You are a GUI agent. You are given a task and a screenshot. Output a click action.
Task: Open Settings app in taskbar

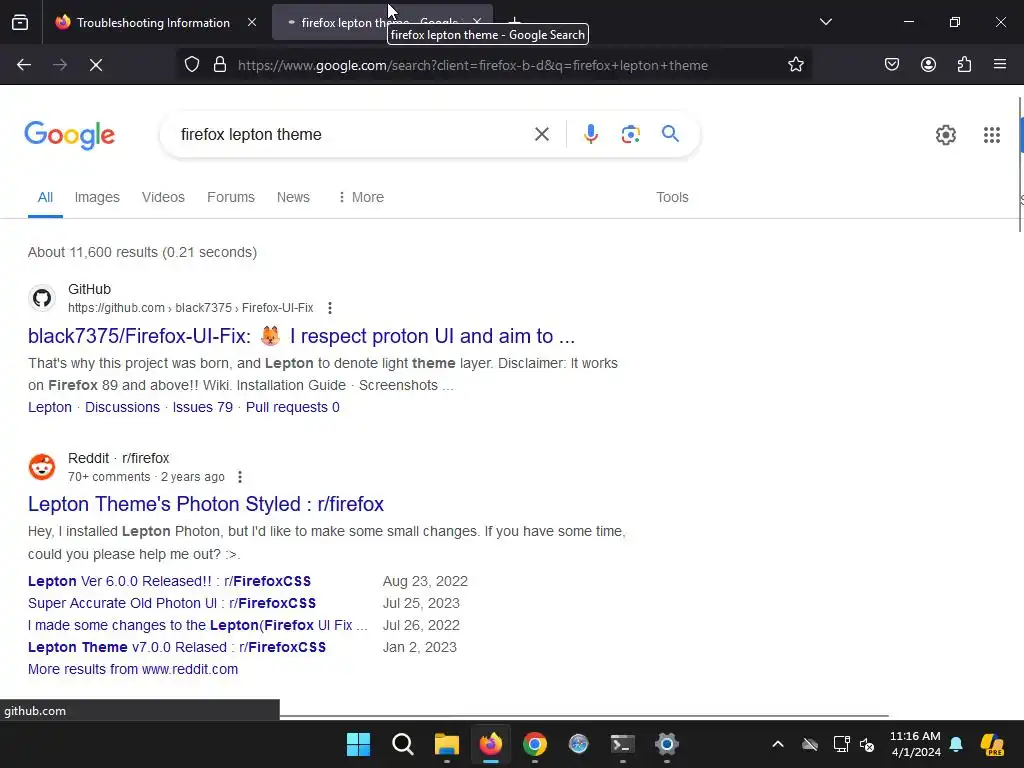666,744
